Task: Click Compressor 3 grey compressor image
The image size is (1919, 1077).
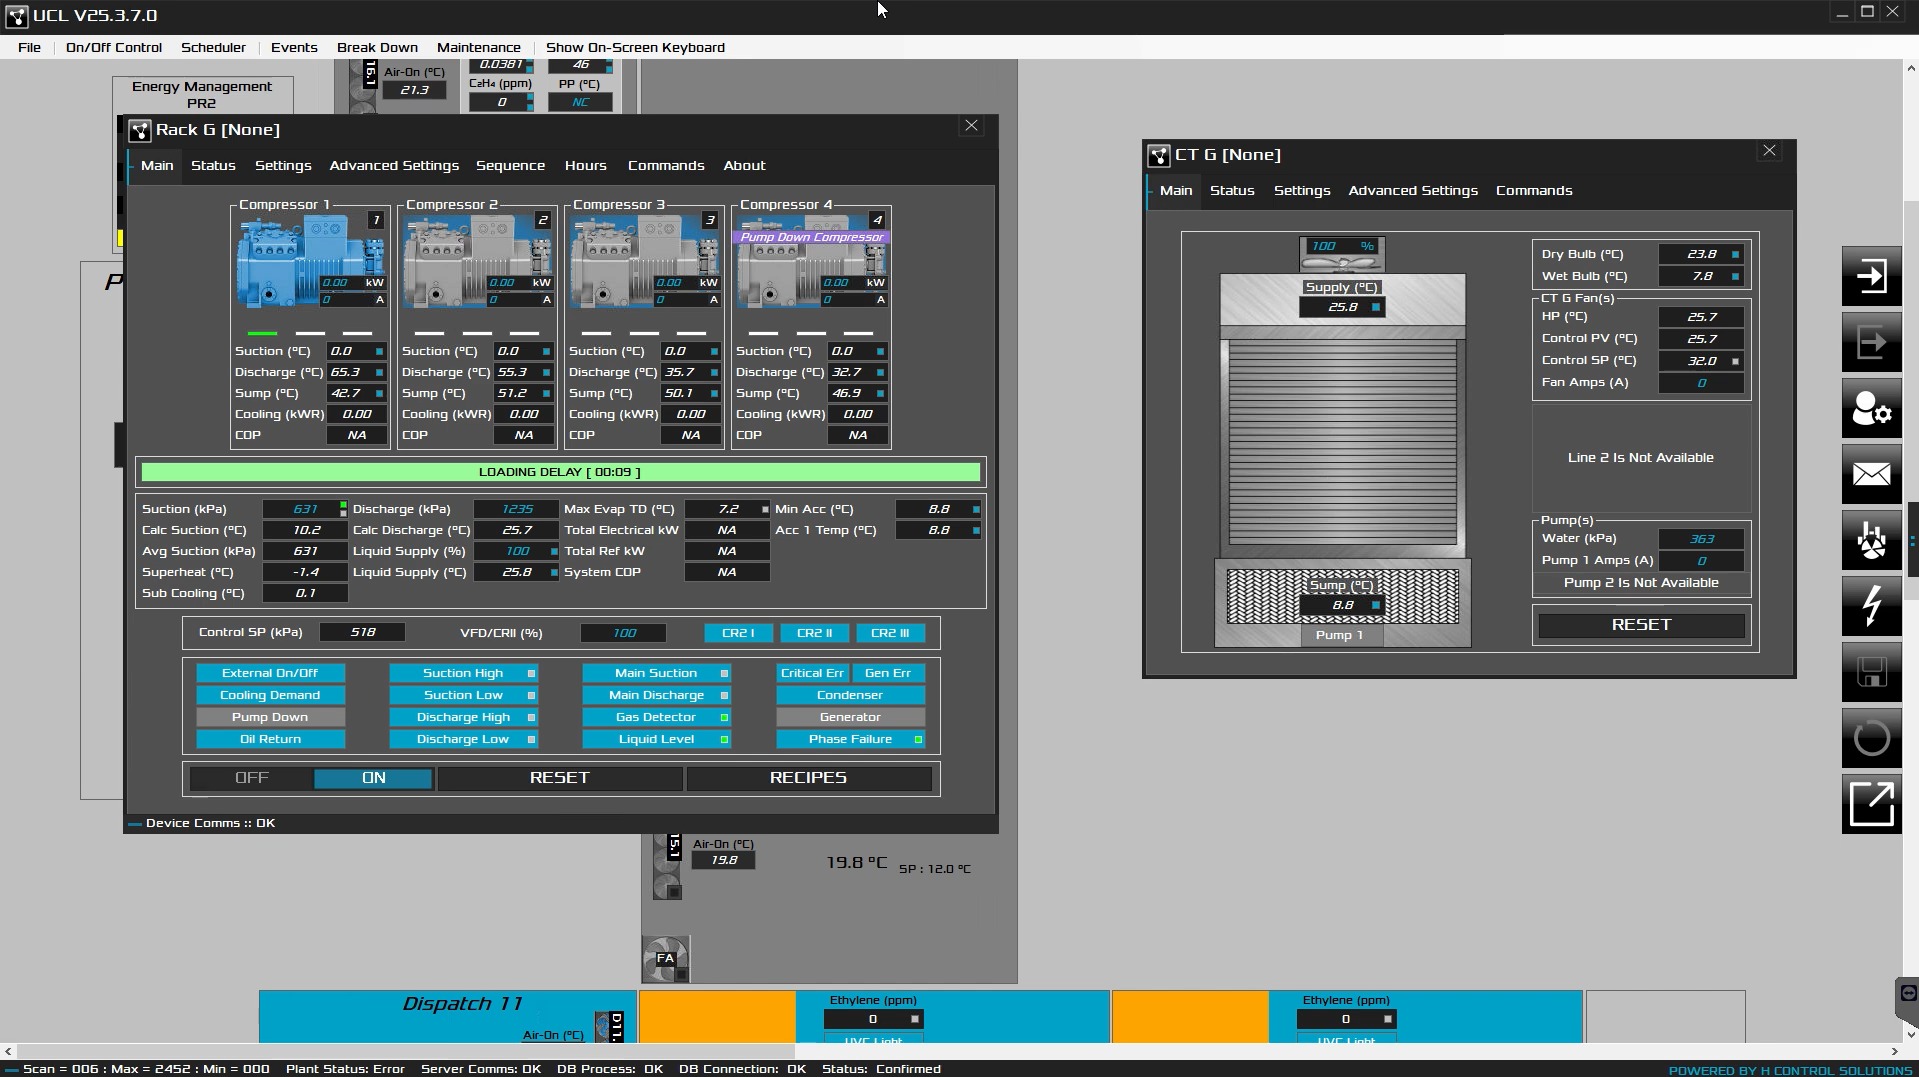Action: 644,260
